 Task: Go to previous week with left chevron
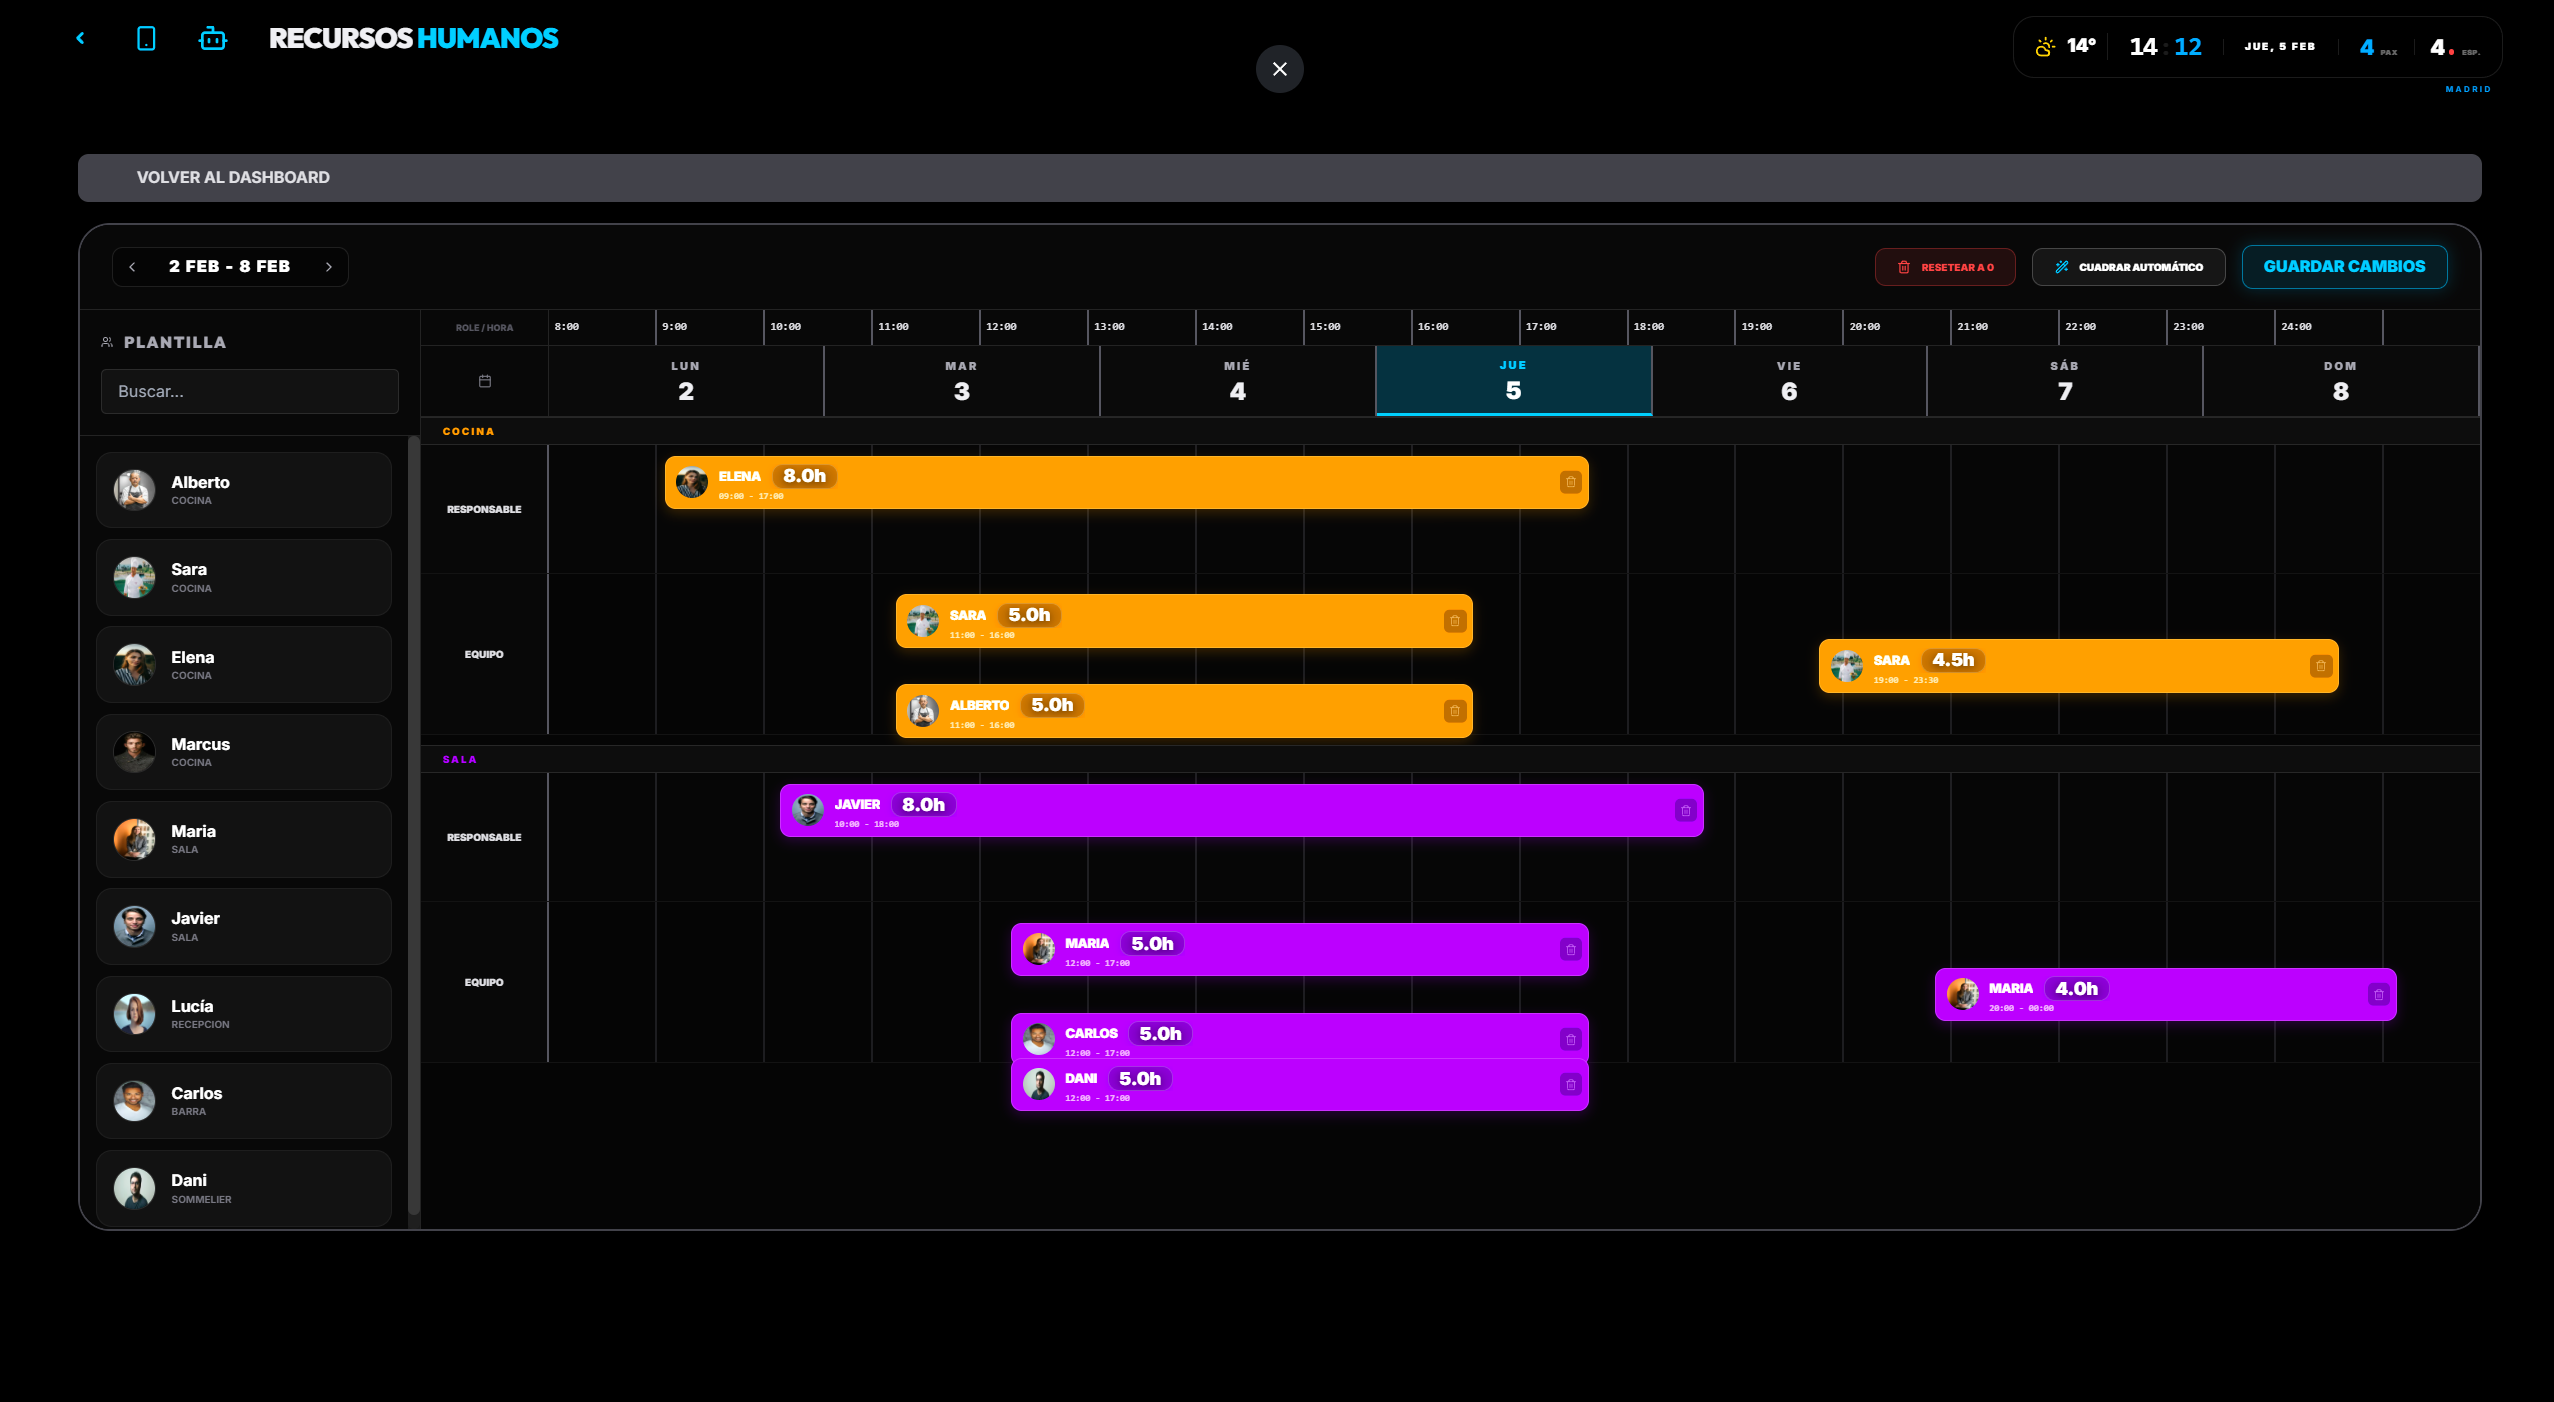(132, 267)
